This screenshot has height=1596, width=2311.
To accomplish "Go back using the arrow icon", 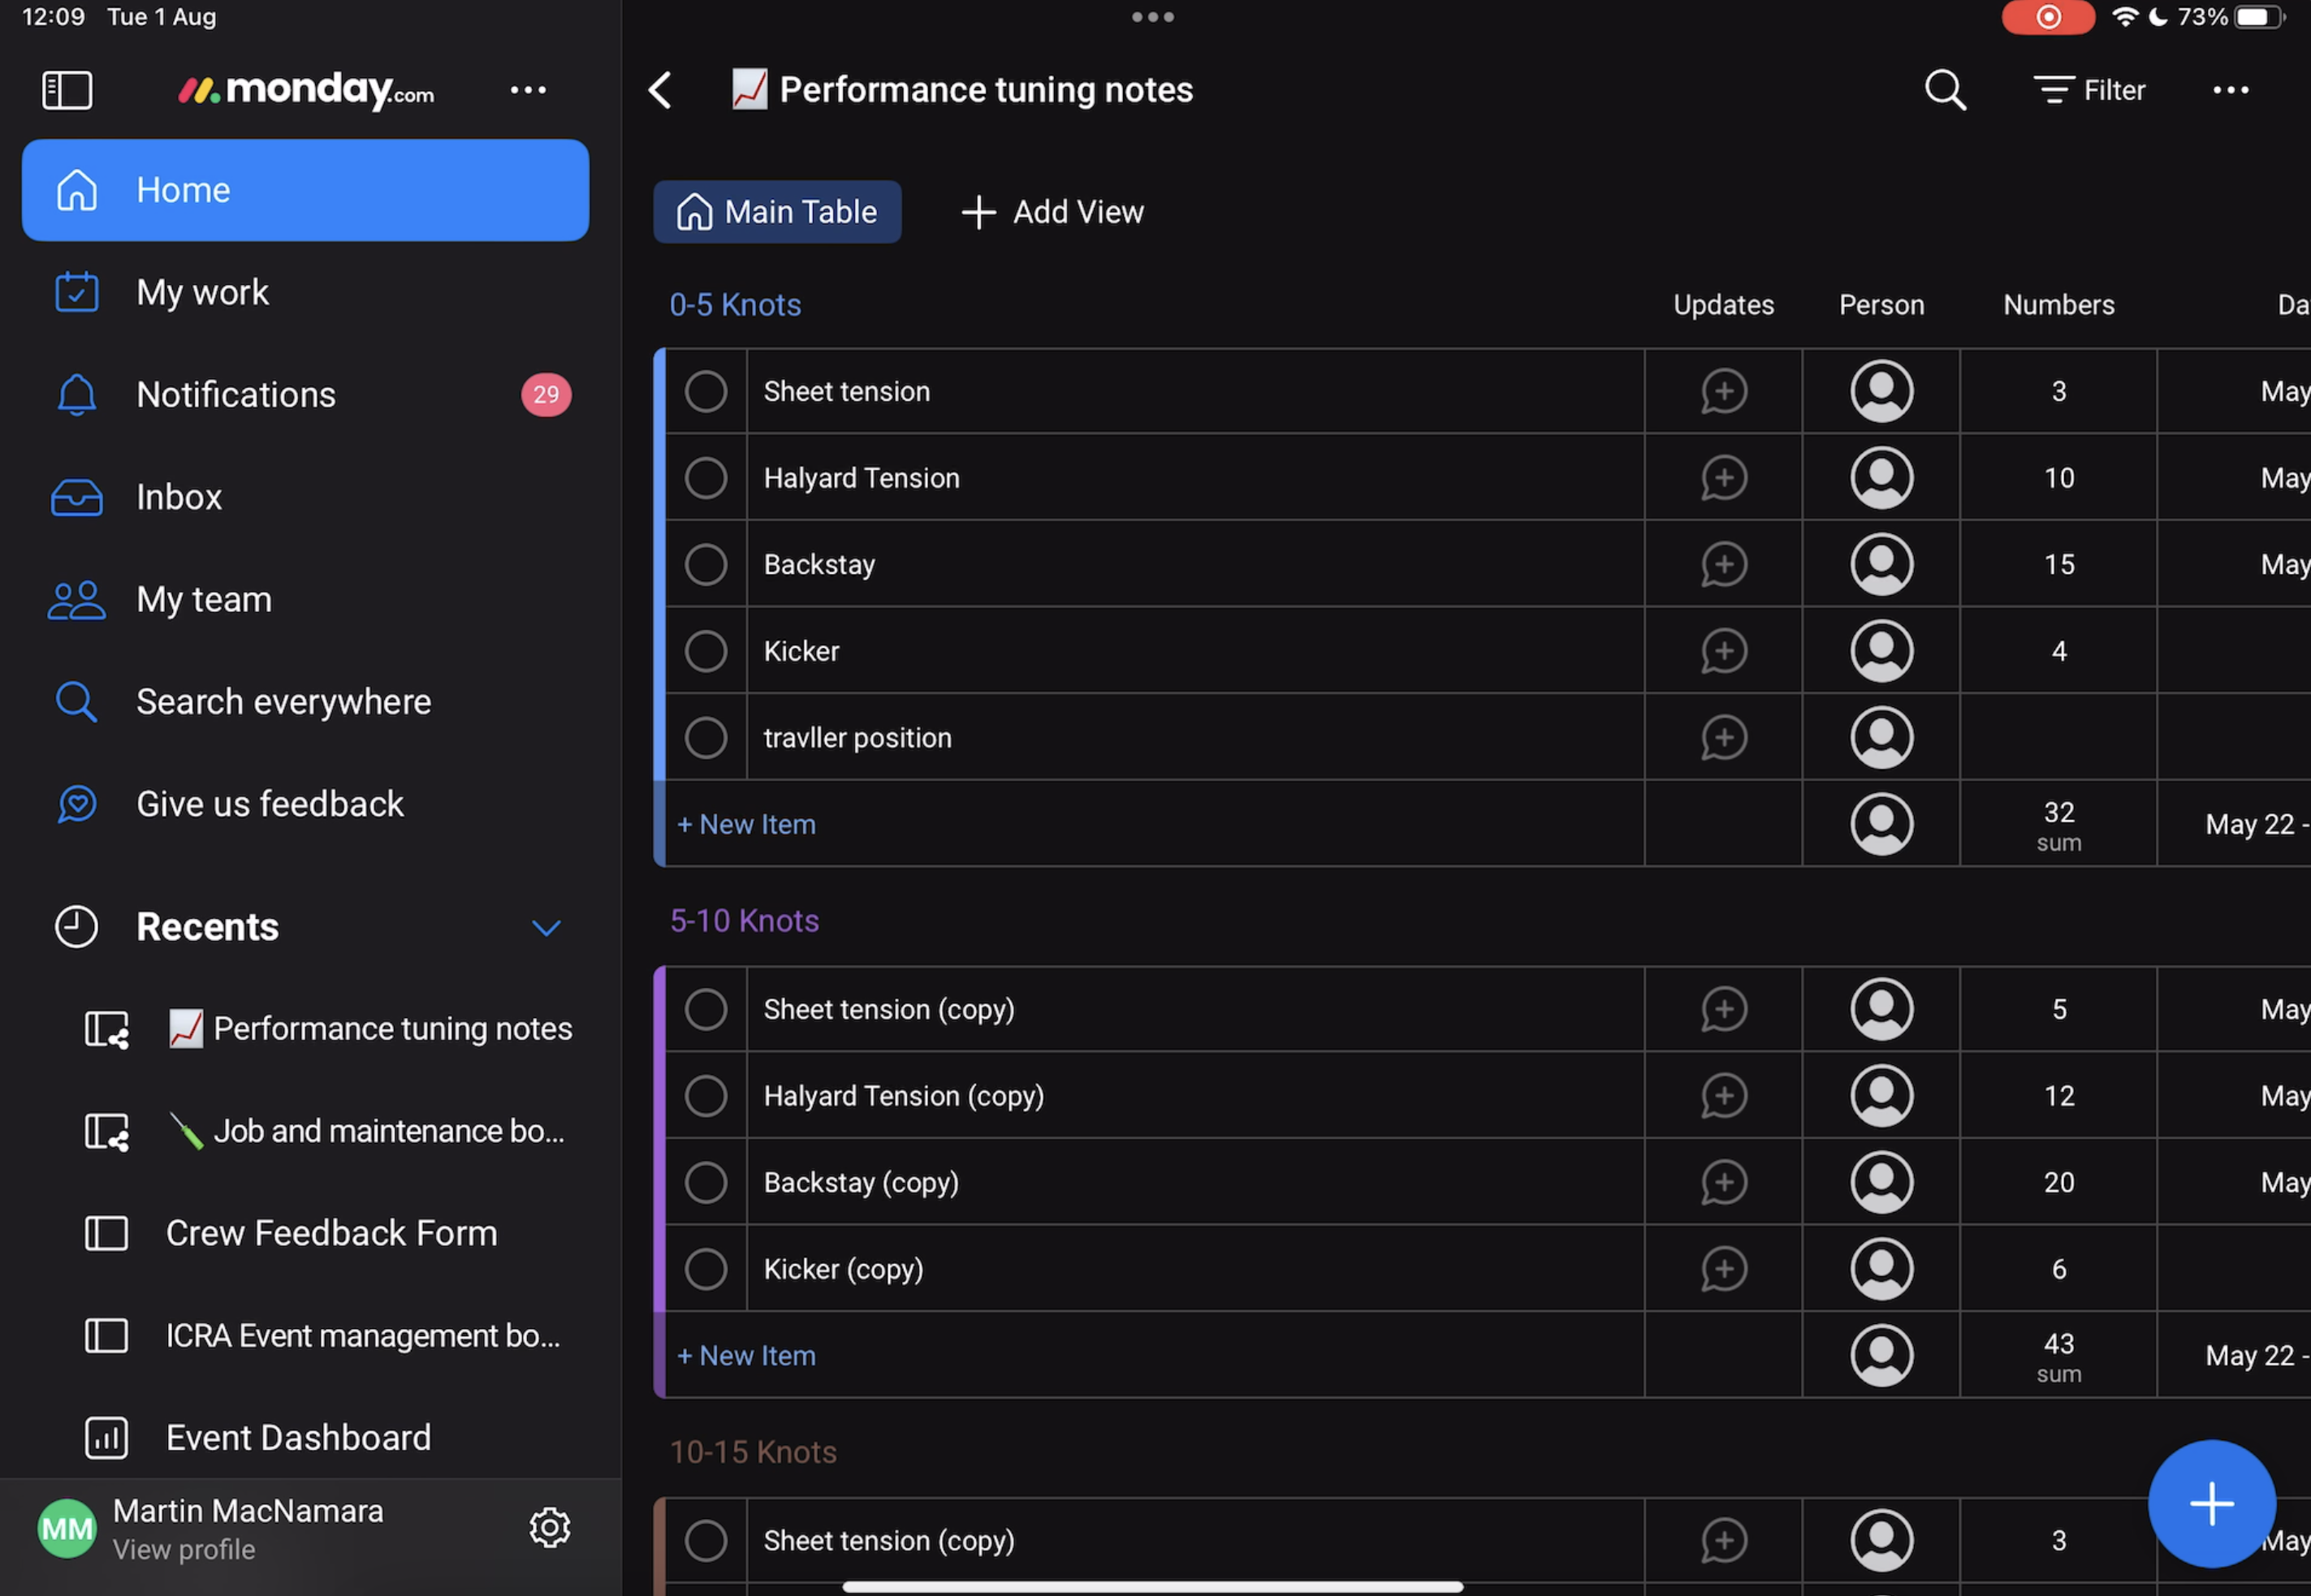I will (x=660, y=90).
